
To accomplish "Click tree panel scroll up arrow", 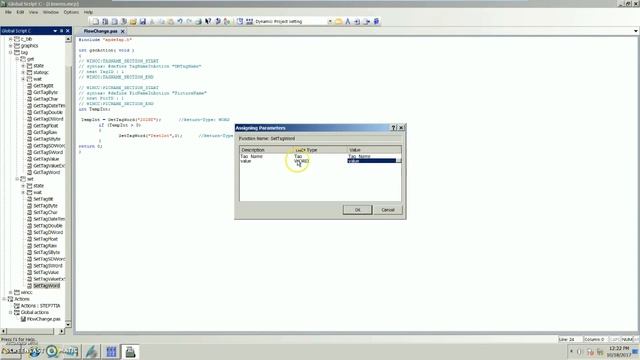I will [x=68, y=39].
